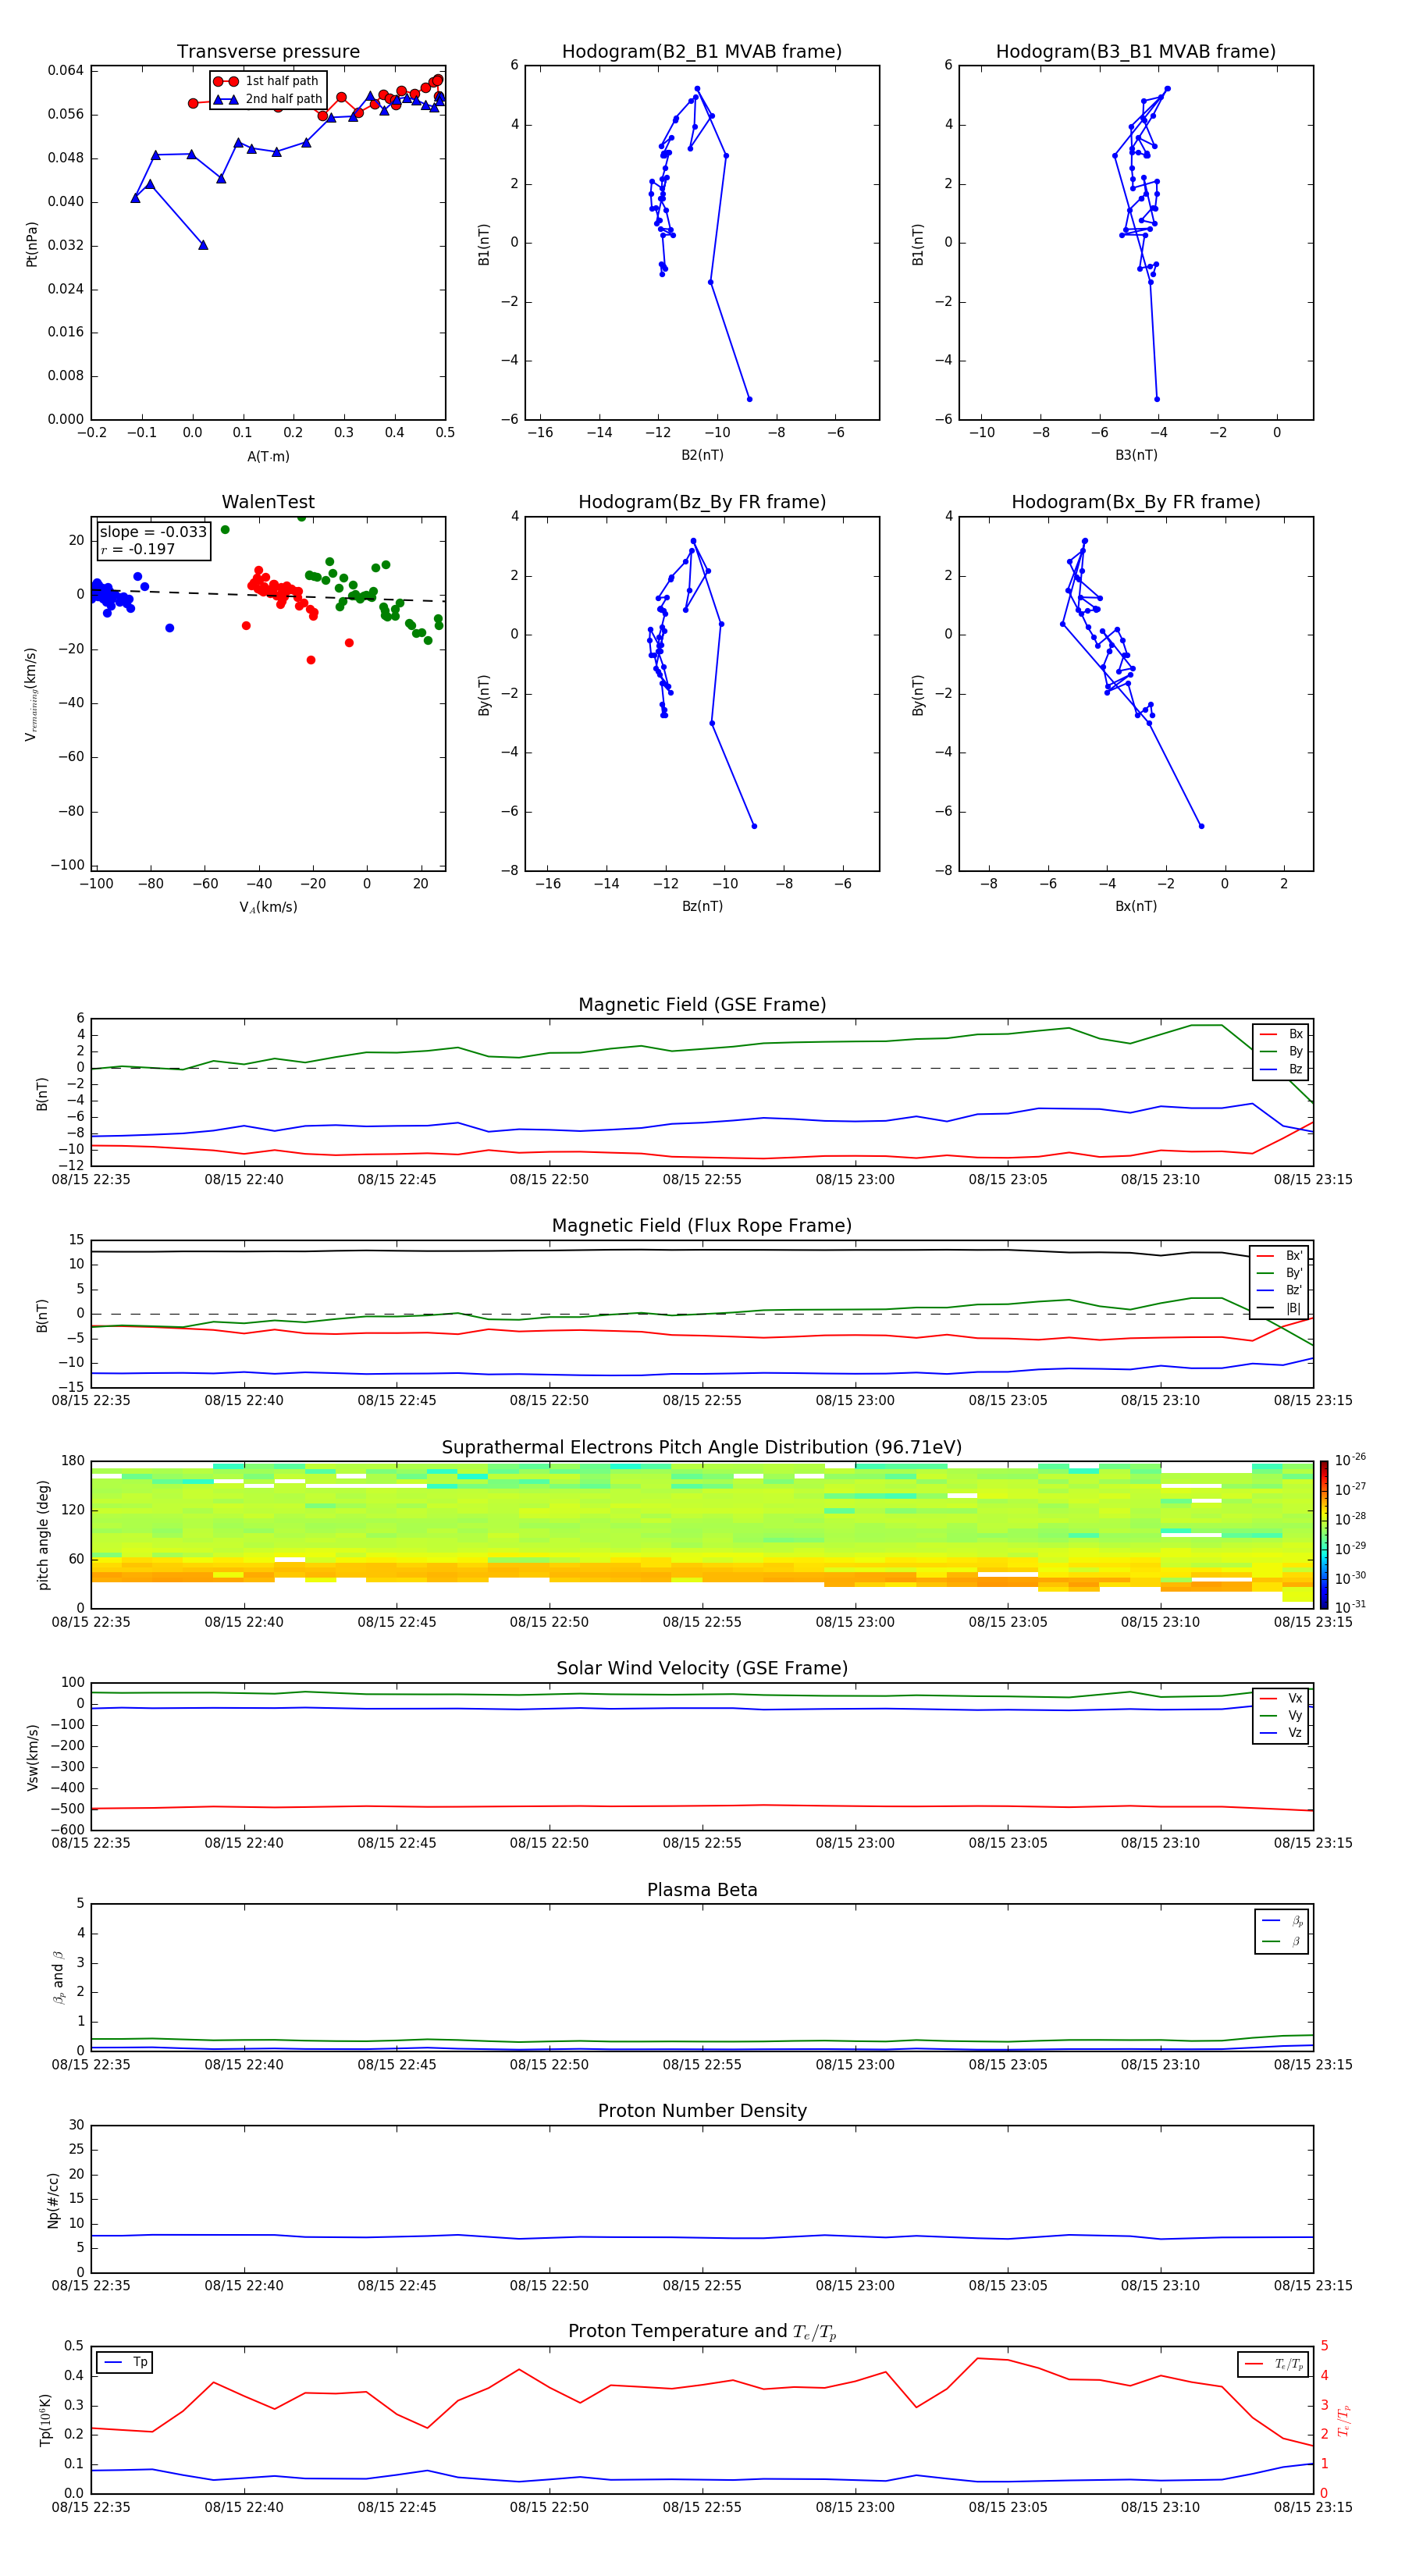Screen dimensions: 1405x2576
Task: Click the 'Hodogram(Bx_By FR frame)' title
Action: coord(1136,502)
